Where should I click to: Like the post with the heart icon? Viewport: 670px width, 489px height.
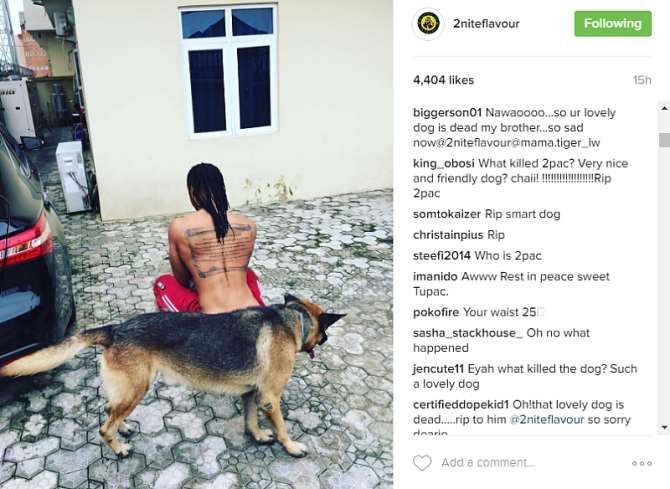(422, 463)
